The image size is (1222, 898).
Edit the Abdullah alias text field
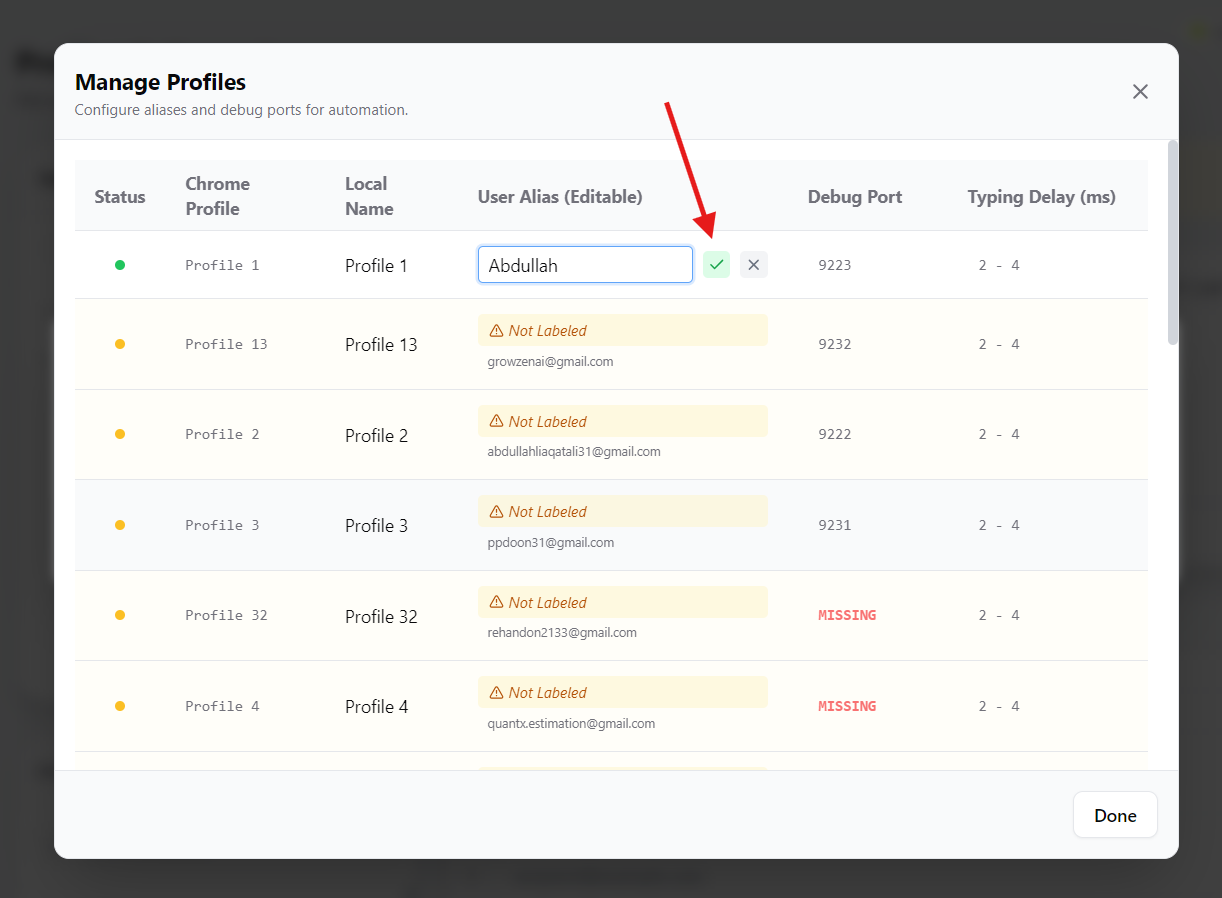point(585,265)
